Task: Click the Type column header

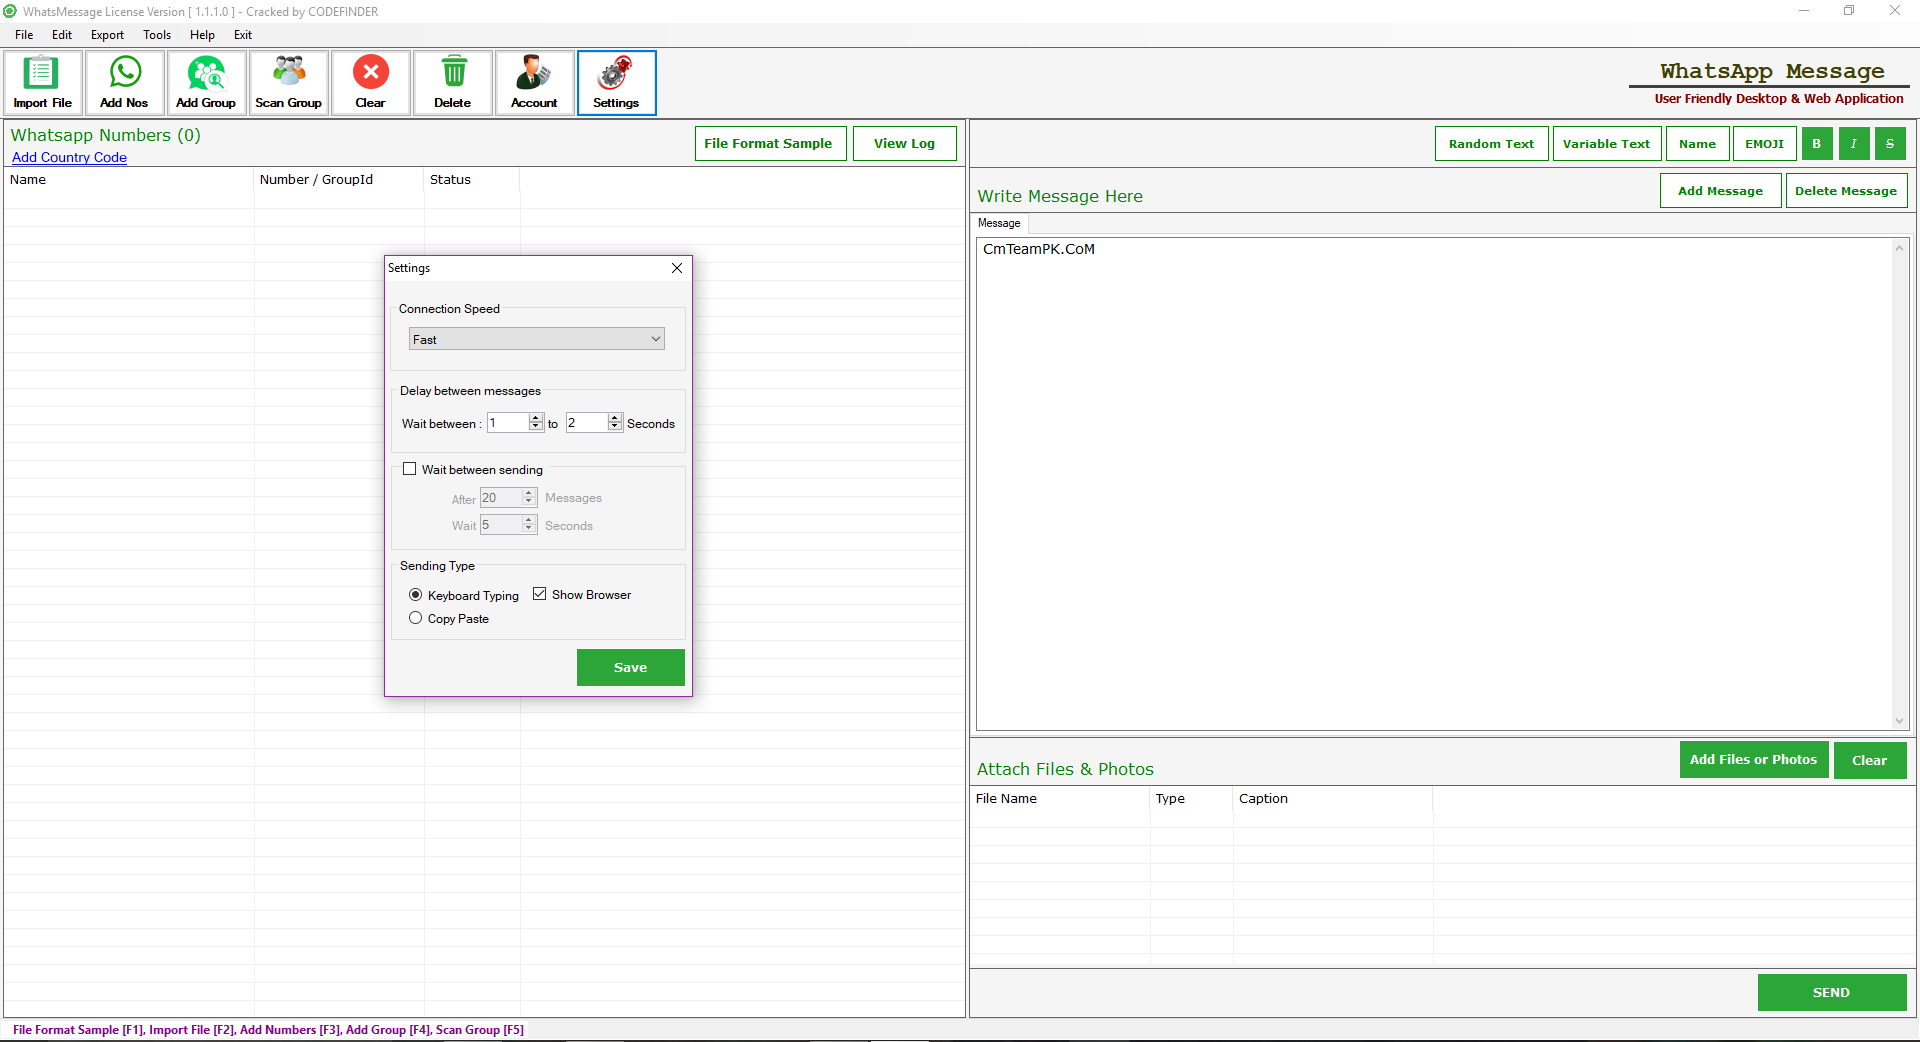Action: (x=1192, y=798)
